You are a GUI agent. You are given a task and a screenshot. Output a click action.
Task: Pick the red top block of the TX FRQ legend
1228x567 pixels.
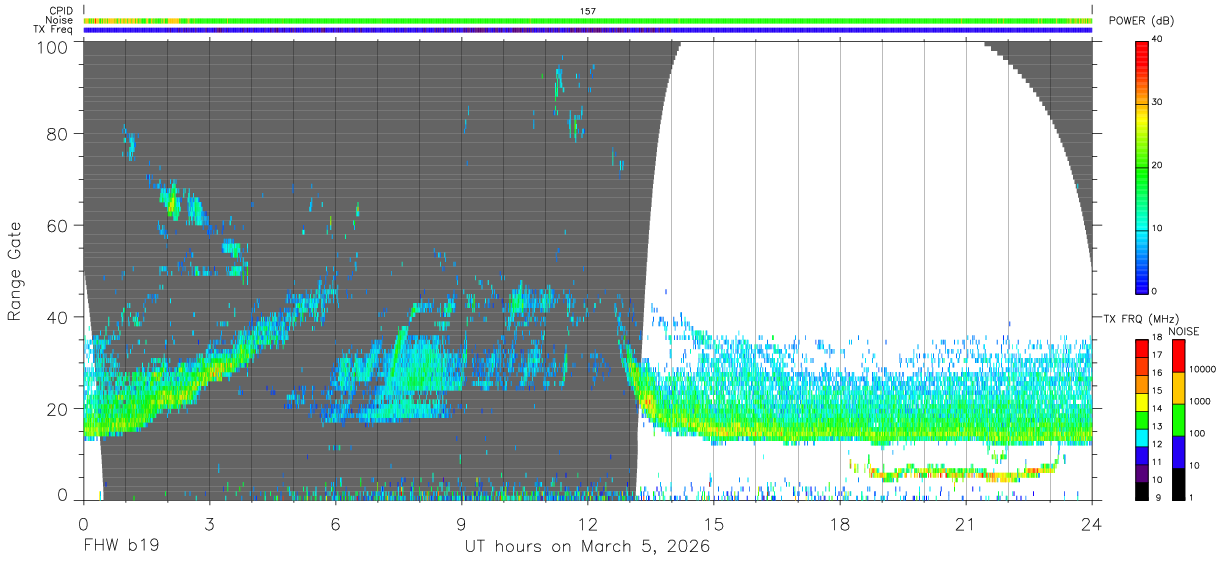(x=1142, y=347)
